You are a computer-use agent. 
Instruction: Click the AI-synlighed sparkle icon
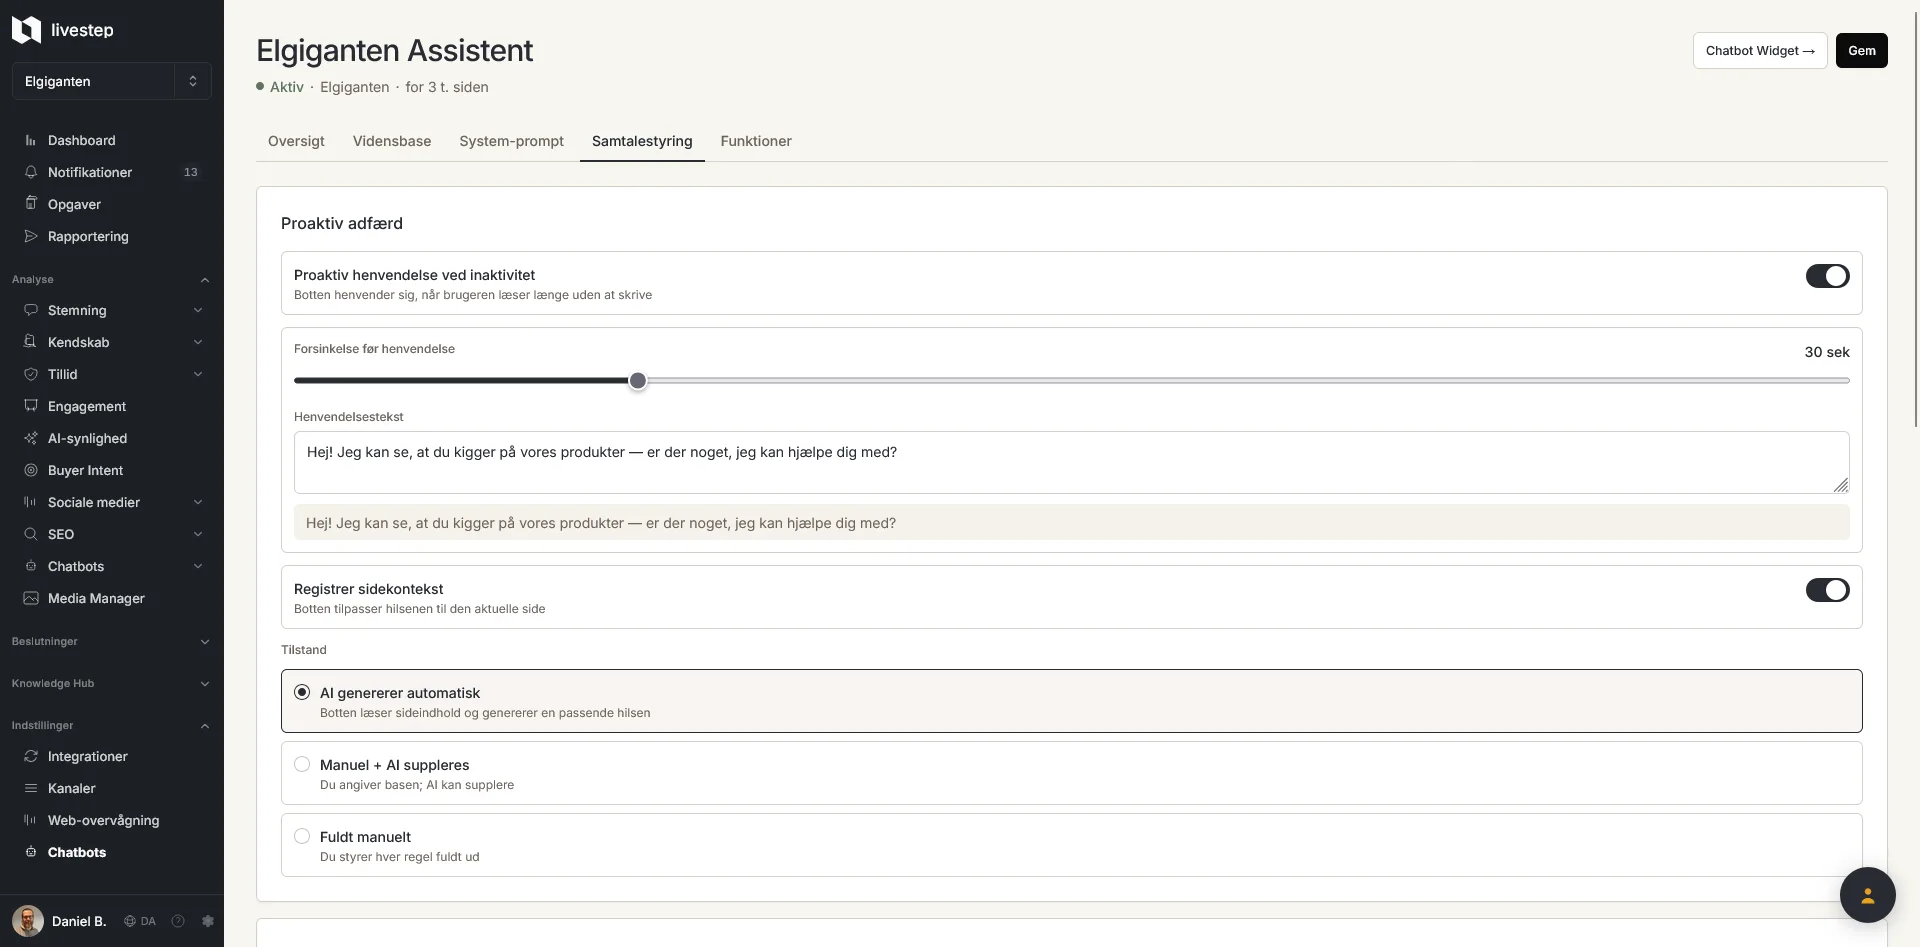pos(31,438)
